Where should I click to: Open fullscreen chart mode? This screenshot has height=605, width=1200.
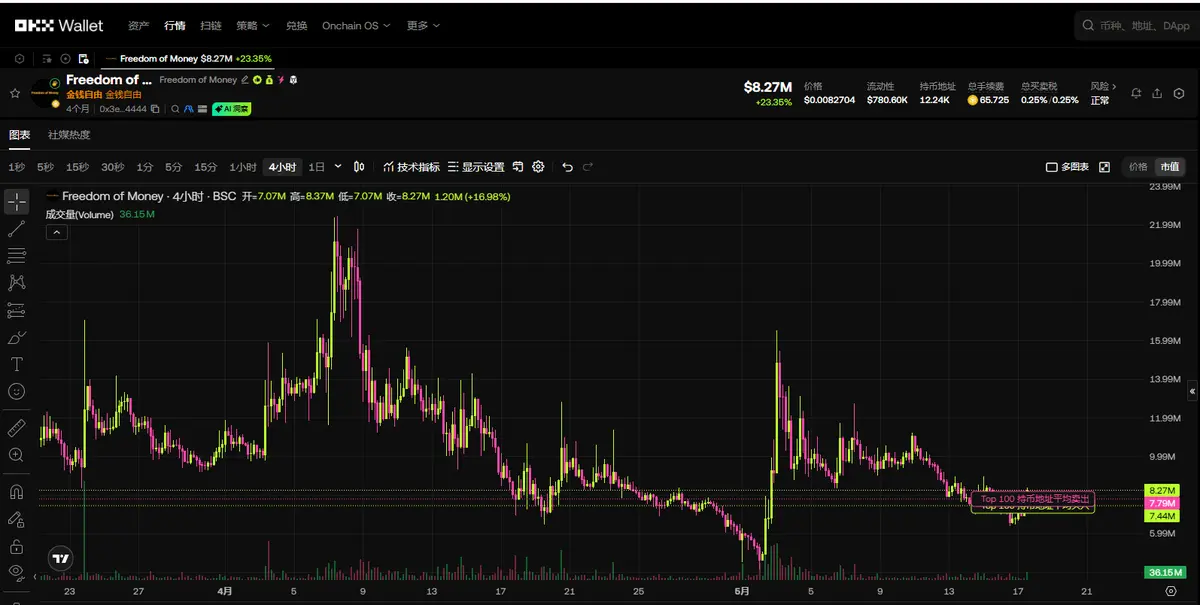(x=1104, y=167)
